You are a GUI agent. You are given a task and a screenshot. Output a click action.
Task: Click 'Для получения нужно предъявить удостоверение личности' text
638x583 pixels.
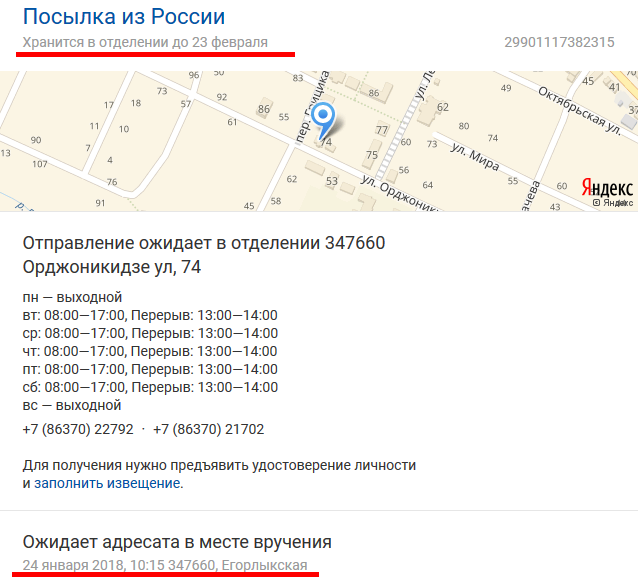click(219, 465)
